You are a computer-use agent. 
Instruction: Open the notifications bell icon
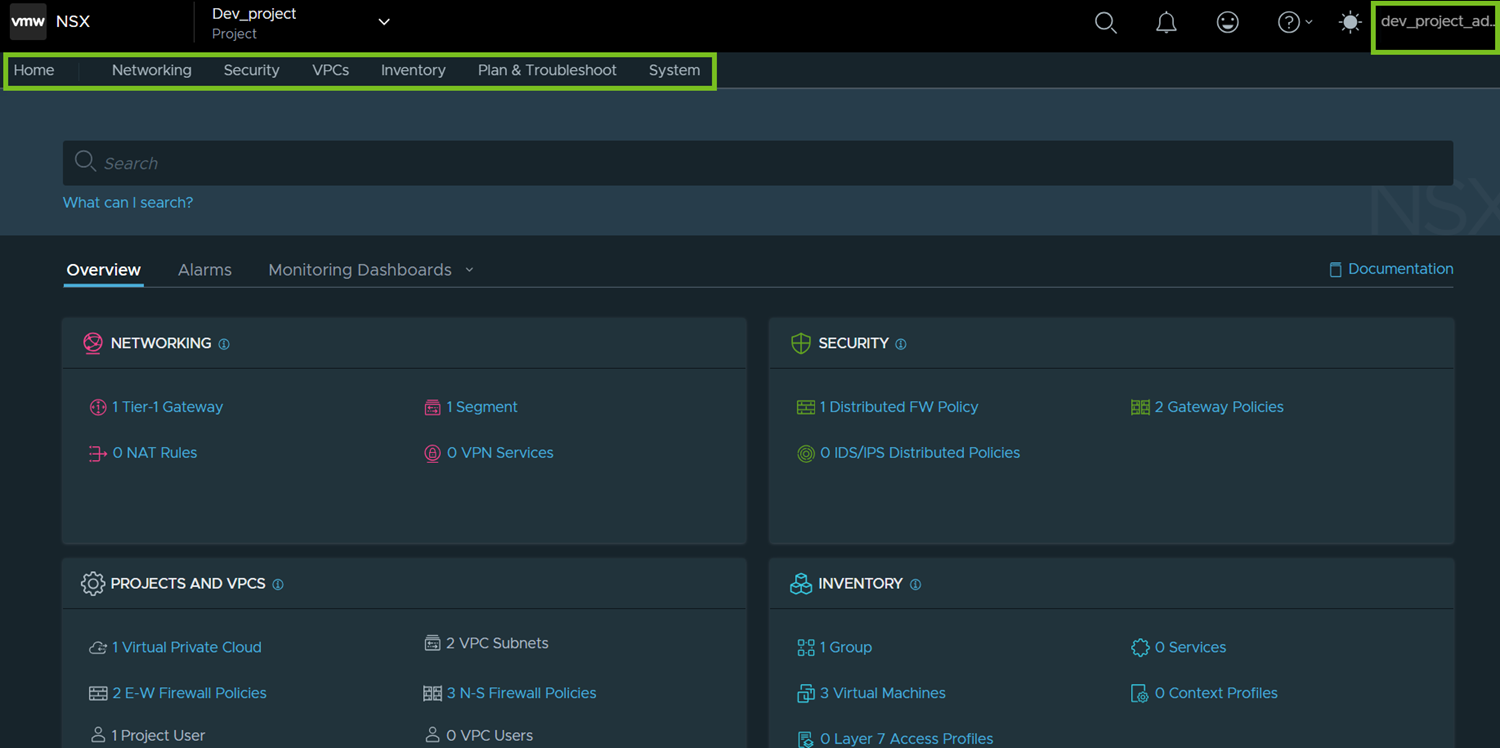(x=1166, y=22)
